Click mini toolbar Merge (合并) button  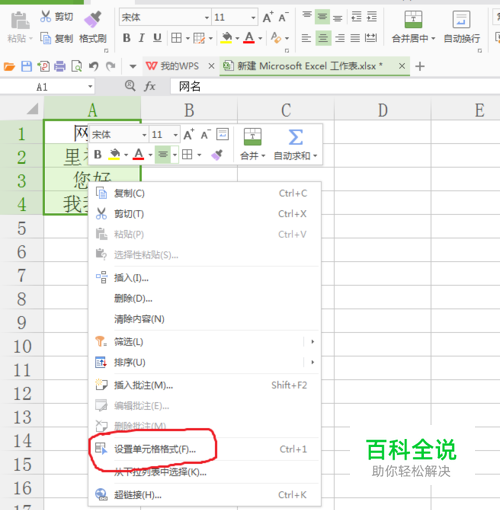click(252, 144)
